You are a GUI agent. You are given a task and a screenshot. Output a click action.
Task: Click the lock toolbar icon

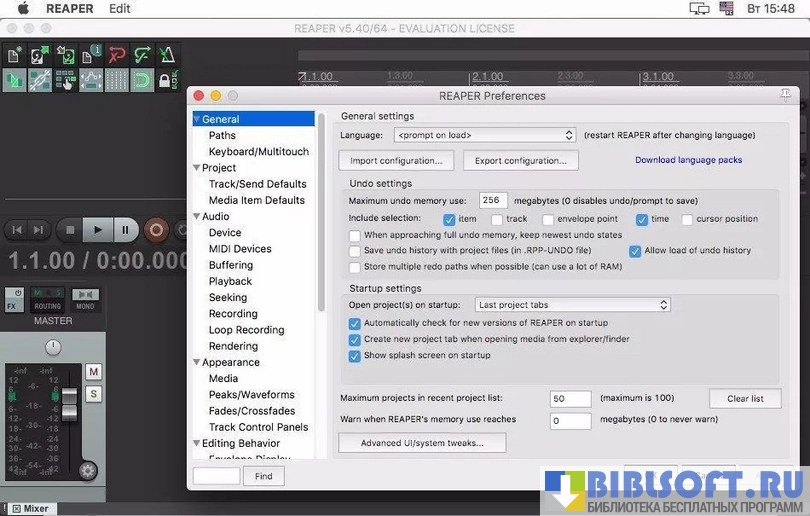(x=166, y=80)
